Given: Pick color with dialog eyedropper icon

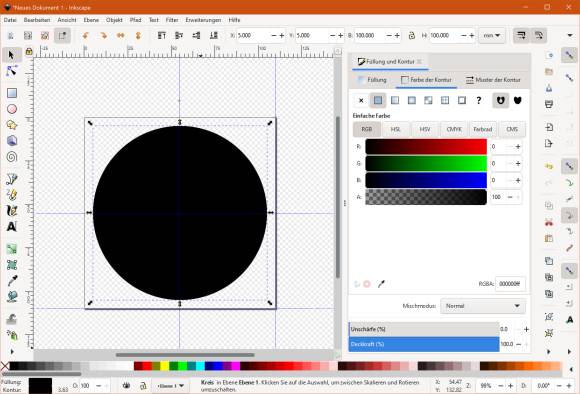Looking at the screenshot, I should (381, 284).
